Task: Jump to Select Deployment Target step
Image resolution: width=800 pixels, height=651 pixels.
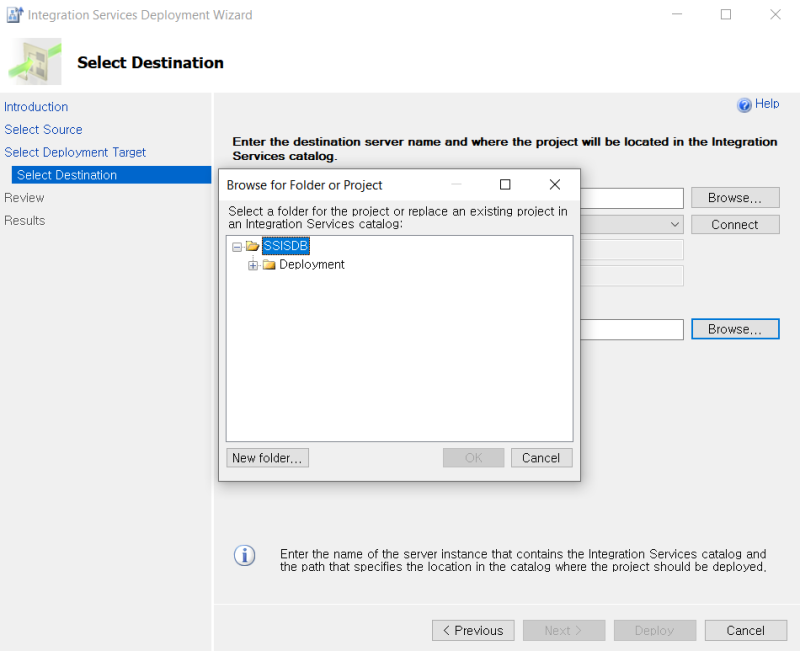Action: click(x=75, y=153)
